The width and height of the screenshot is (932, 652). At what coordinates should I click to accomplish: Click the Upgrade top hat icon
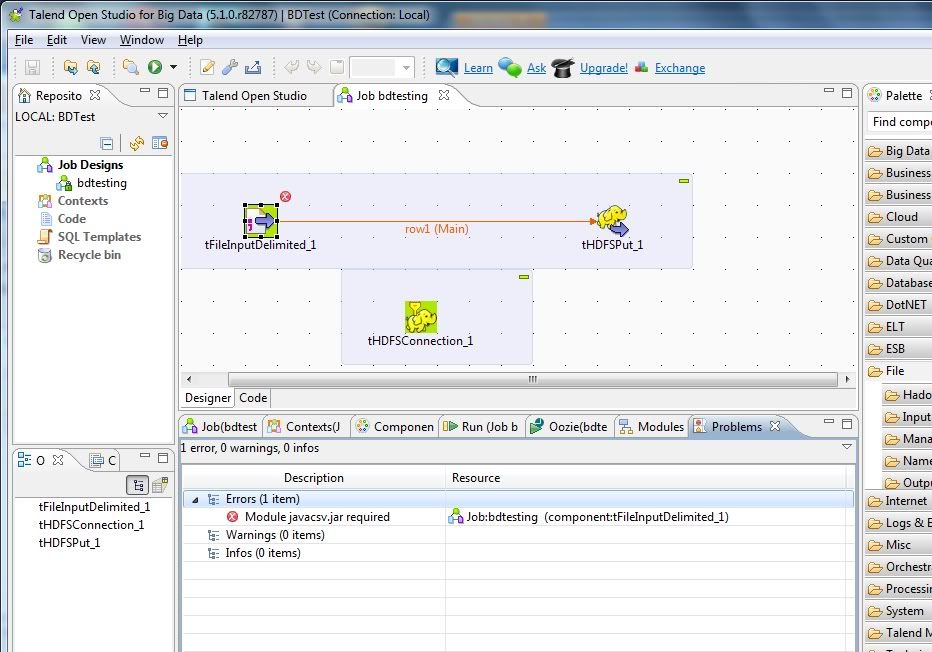[x=562, y=68]
